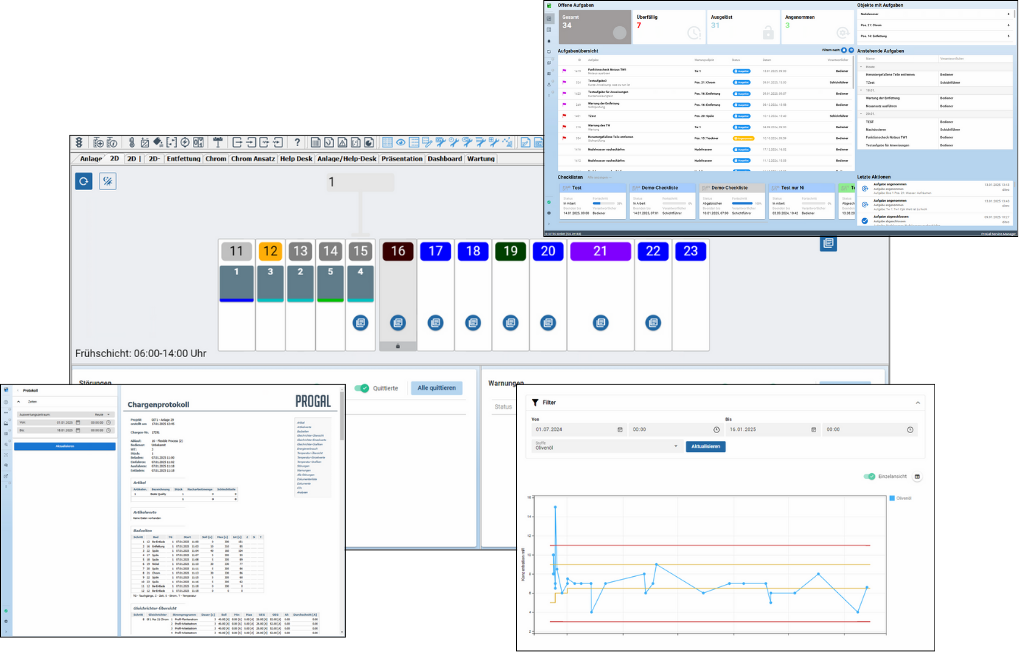Open the protocol icon under station 15
1019x652 pixels.
pos(361,322)
